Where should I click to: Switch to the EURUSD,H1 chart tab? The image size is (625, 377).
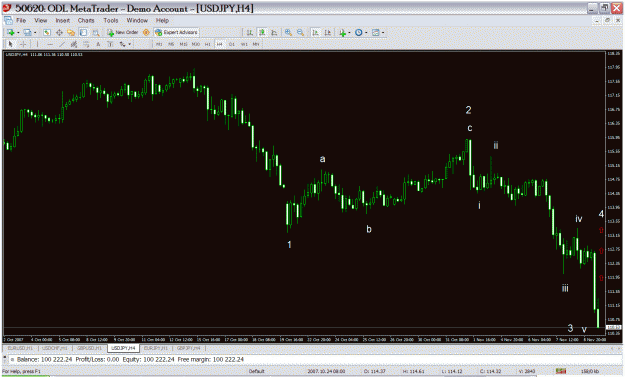pyautogui.click(x=21, y=348)
